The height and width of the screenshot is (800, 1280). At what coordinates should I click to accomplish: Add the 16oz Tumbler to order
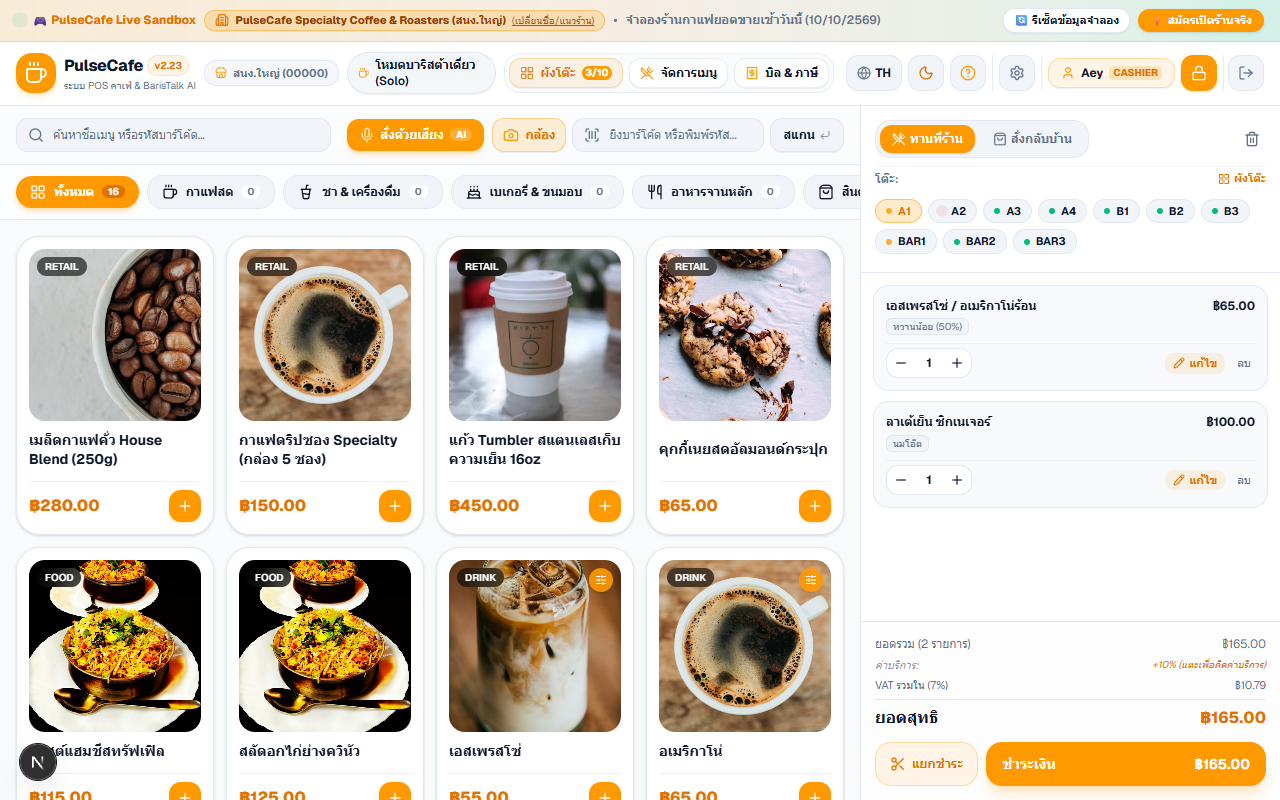click(x=605, y=506)
